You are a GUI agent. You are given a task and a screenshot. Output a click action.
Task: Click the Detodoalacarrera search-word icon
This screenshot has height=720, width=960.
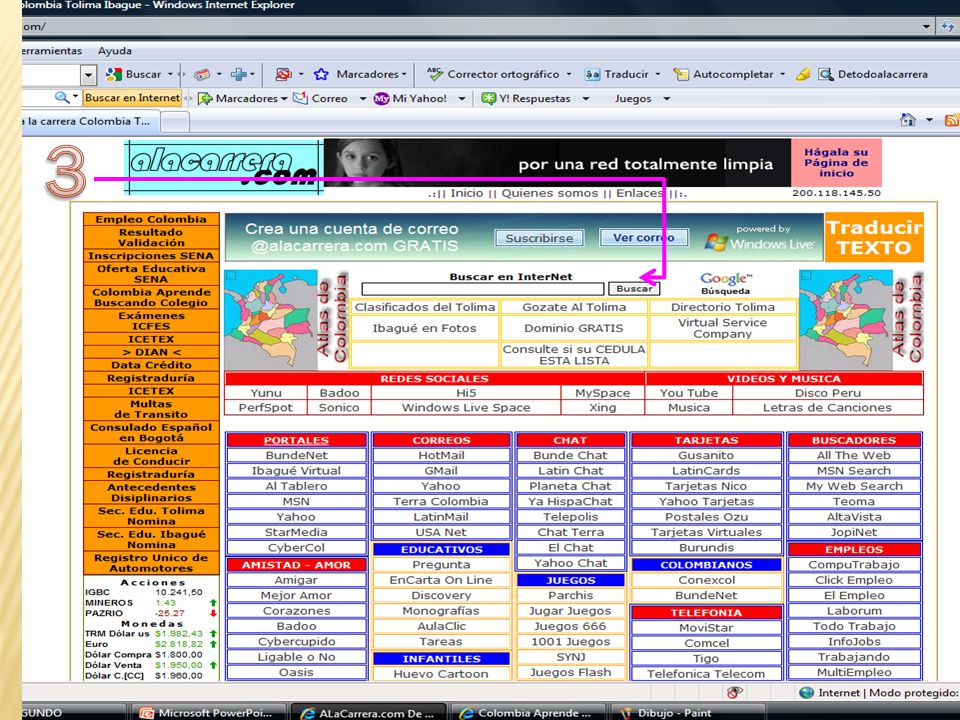pyautogui.click(x=826, y=74)
